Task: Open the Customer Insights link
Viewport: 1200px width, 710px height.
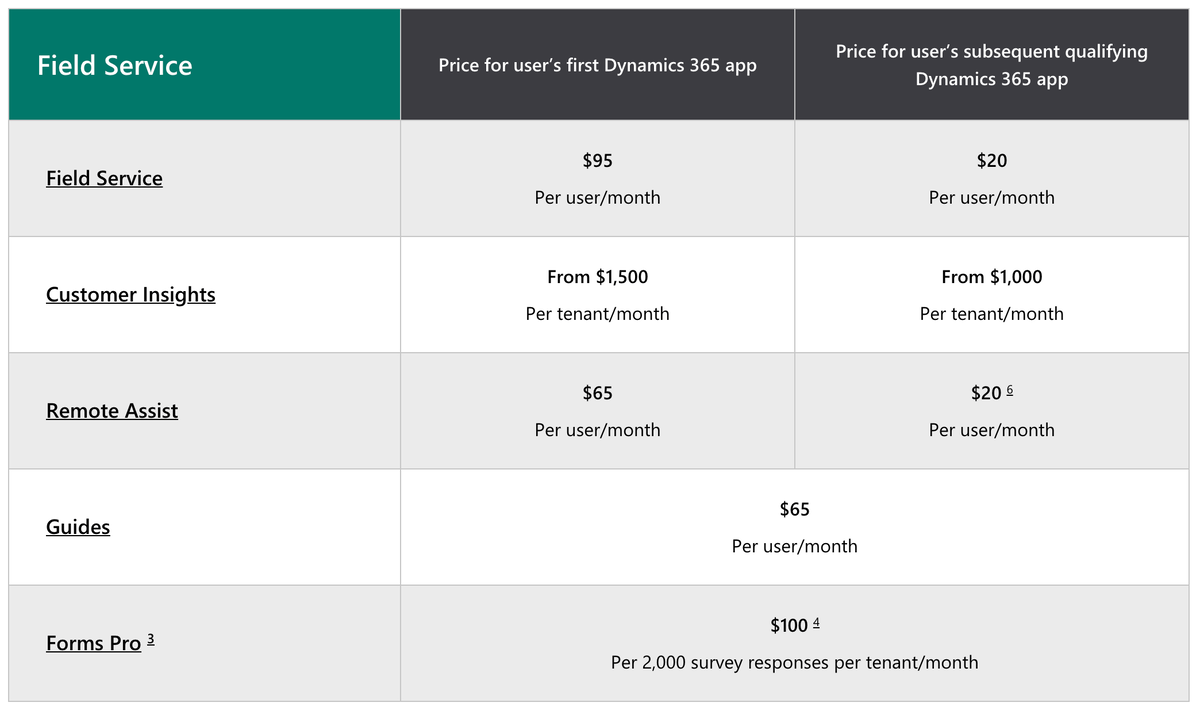Action: click(x=131, y=295)
